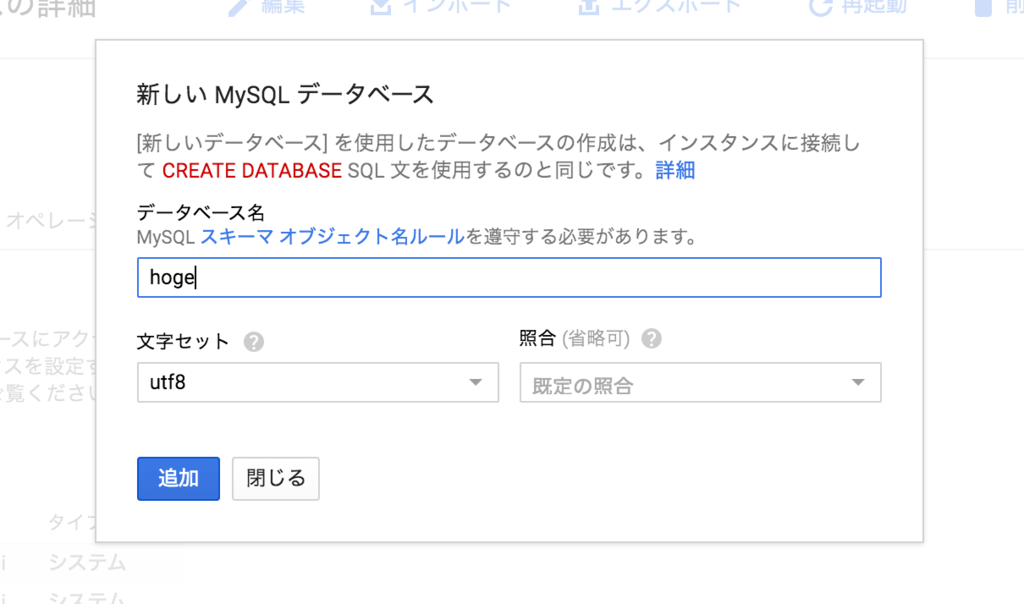Open the help tooltip next to 文字セット
This screenshot has width=1024, height=604.
254,340
